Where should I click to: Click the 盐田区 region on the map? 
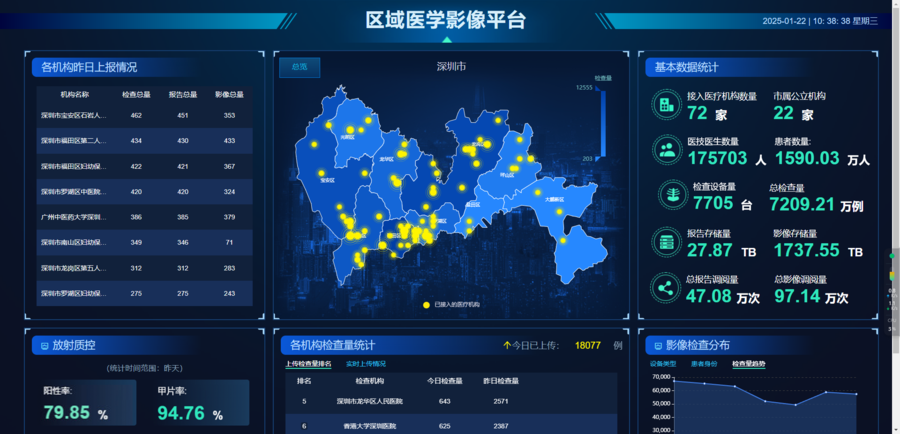472,204
